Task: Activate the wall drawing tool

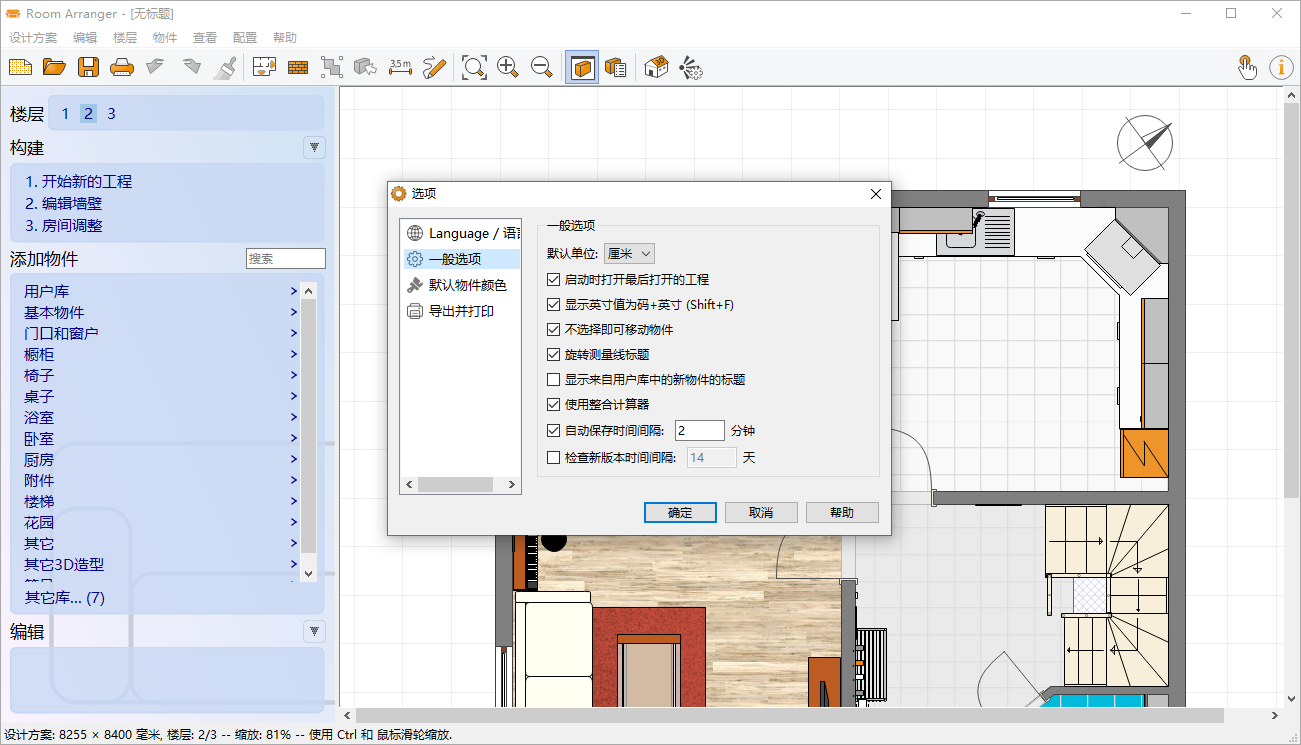Action: coord(297,67)
